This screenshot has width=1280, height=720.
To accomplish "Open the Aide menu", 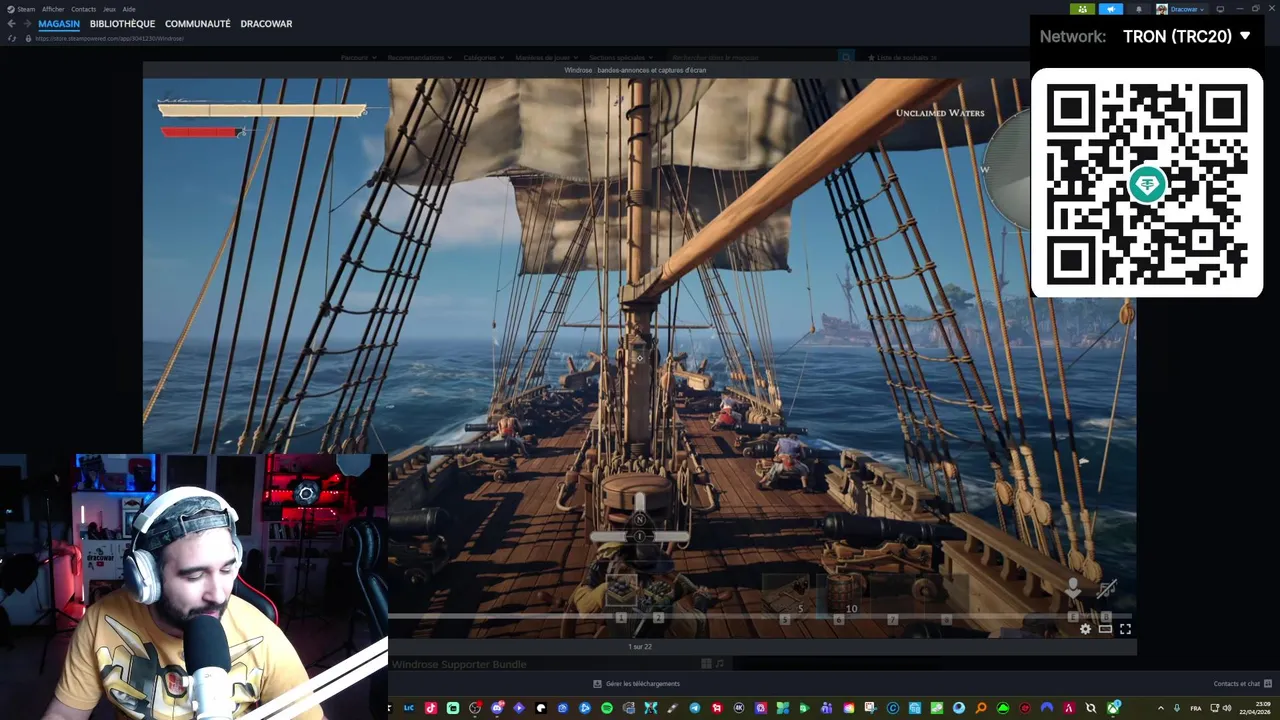I will [129, 9].
